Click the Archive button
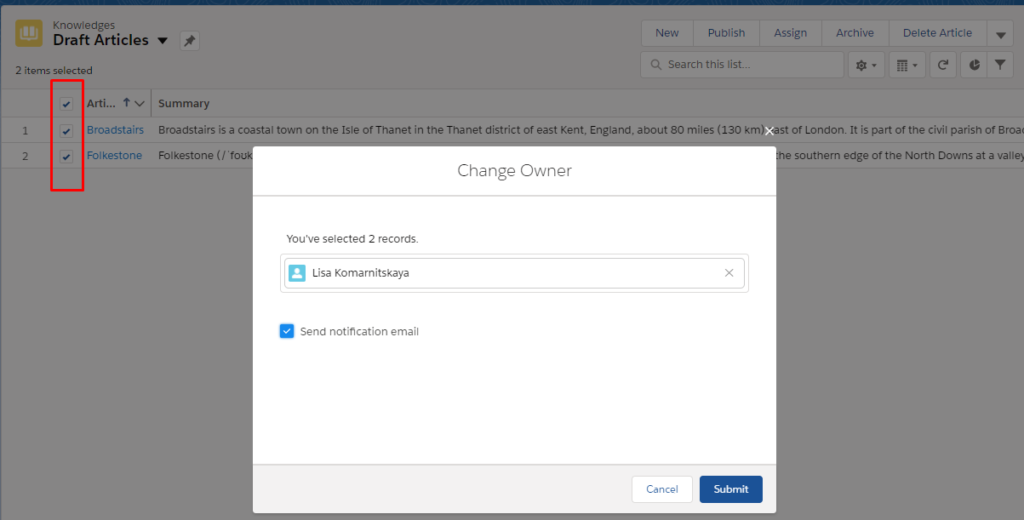Viewport: 1024px width, 520px height. (x=855, y=33)
